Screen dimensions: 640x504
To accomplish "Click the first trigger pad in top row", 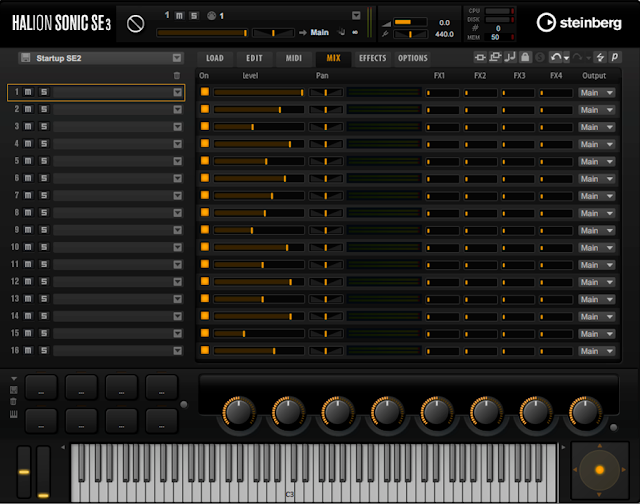I will [x=41, y=386].
